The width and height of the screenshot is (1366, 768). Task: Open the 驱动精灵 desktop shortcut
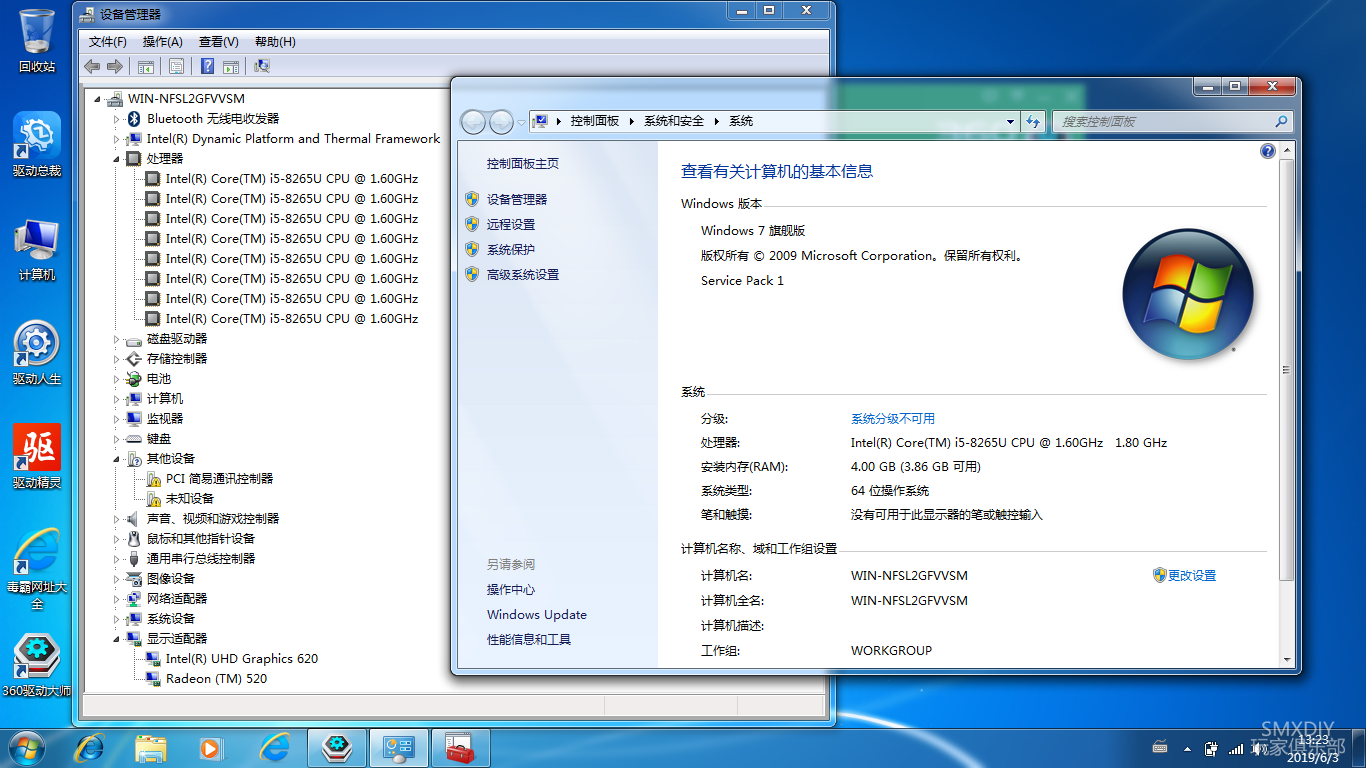[37, 457]
